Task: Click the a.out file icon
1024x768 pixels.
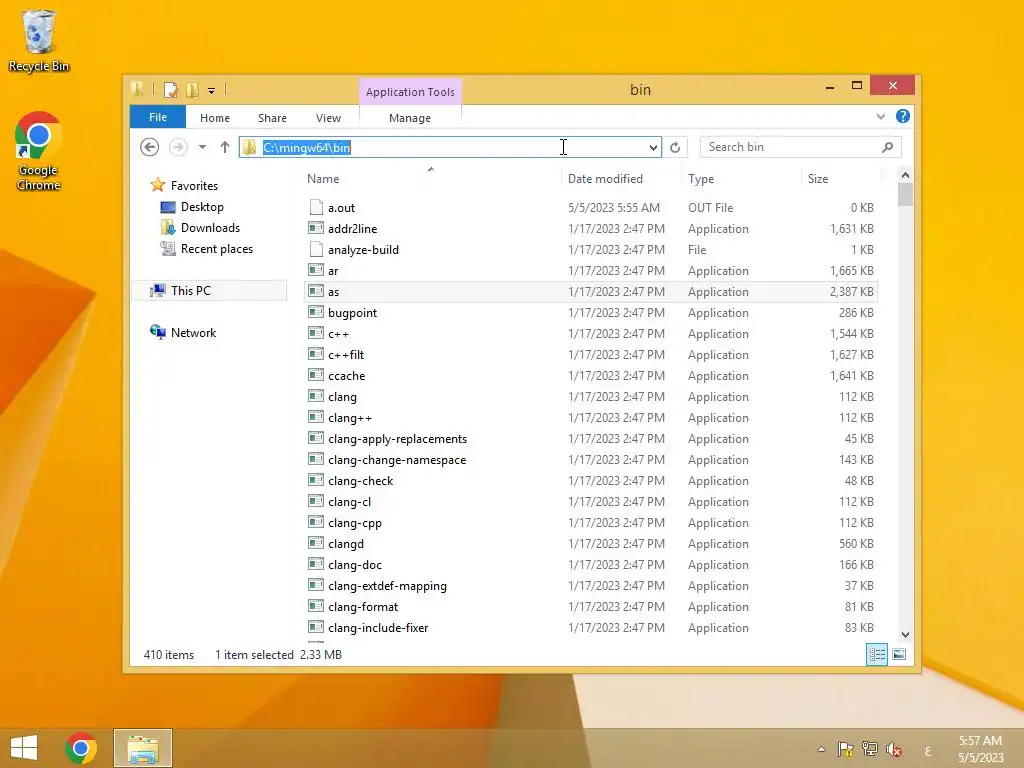Action: point(316,208)
